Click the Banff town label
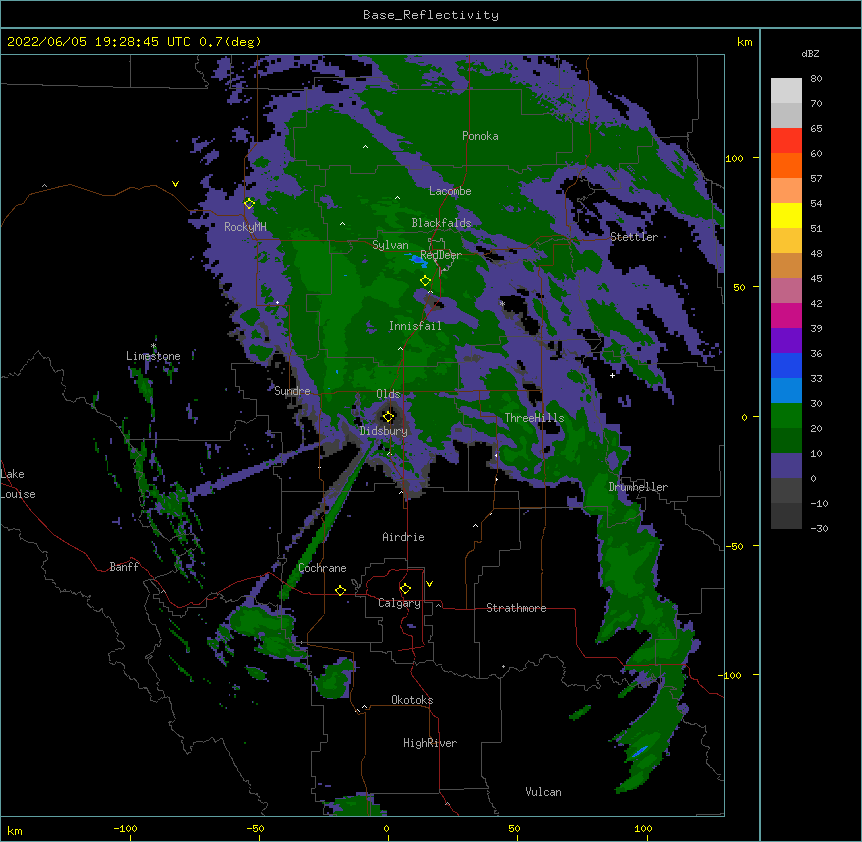The image size is (862, 842). click(124, 567)
